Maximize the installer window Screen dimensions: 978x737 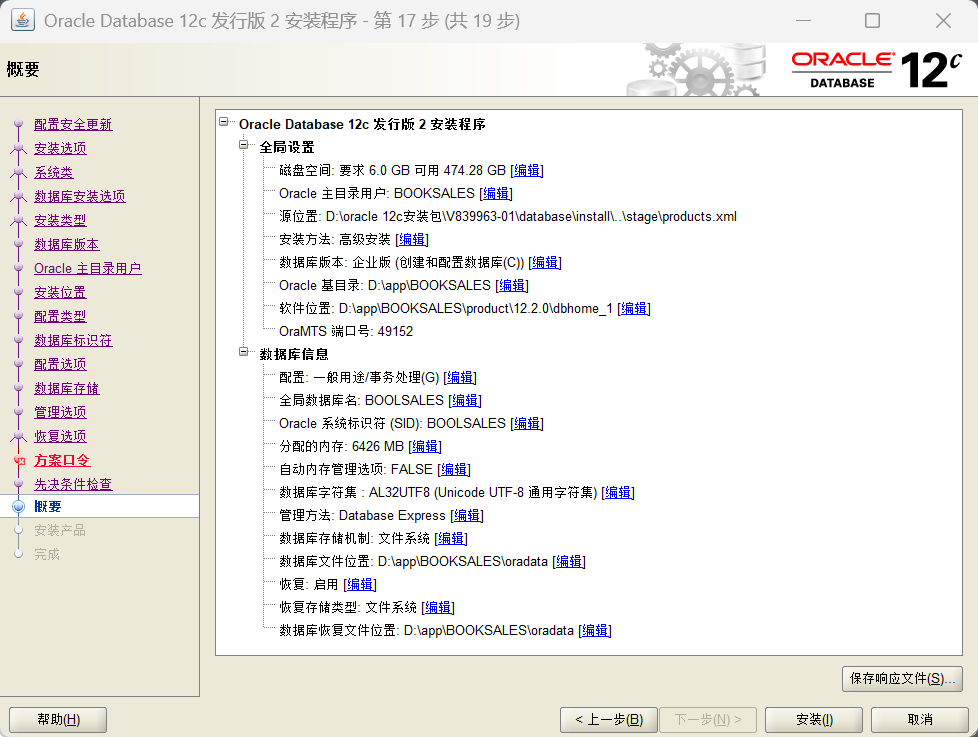[873, 21]
